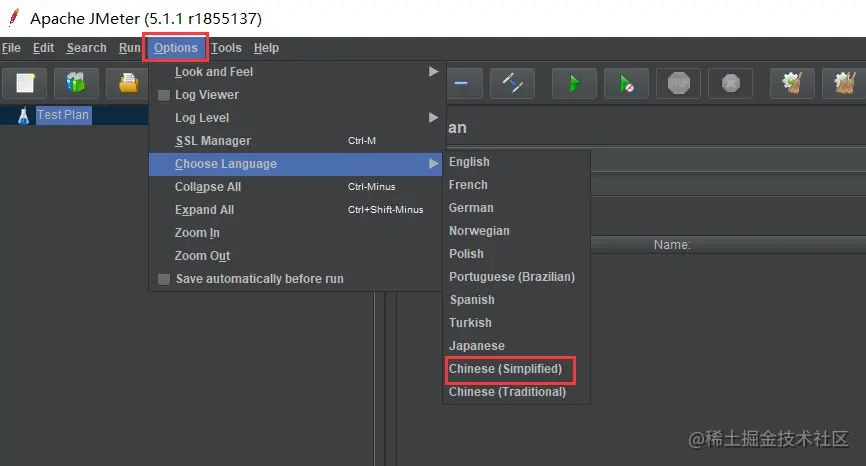Screen dimensions: 866x466
Task: Select Portuguese (Brazilian) language option
Action: coord(516,277)
